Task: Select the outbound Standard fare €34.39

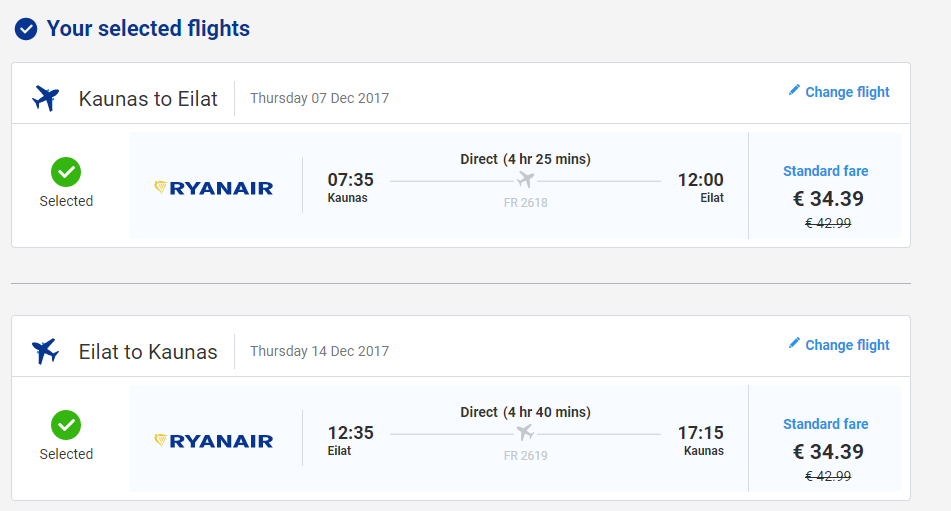Action: pos(826,197)
